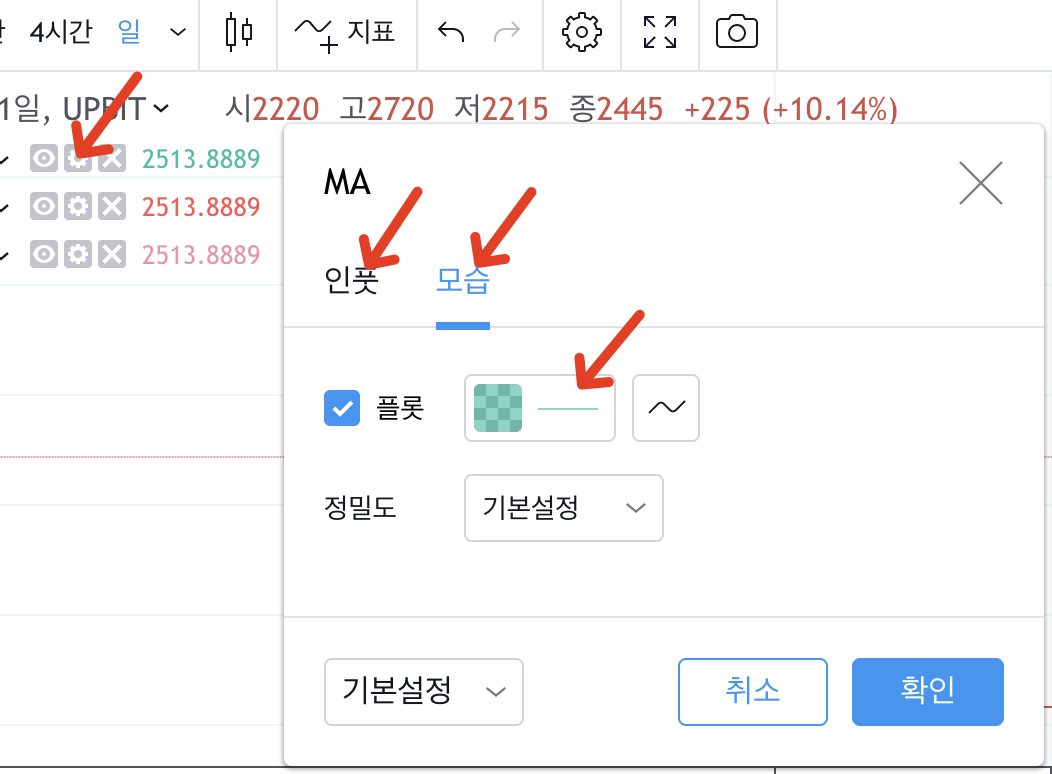Open settings for the second MA indicator

(x=78, y=206)
